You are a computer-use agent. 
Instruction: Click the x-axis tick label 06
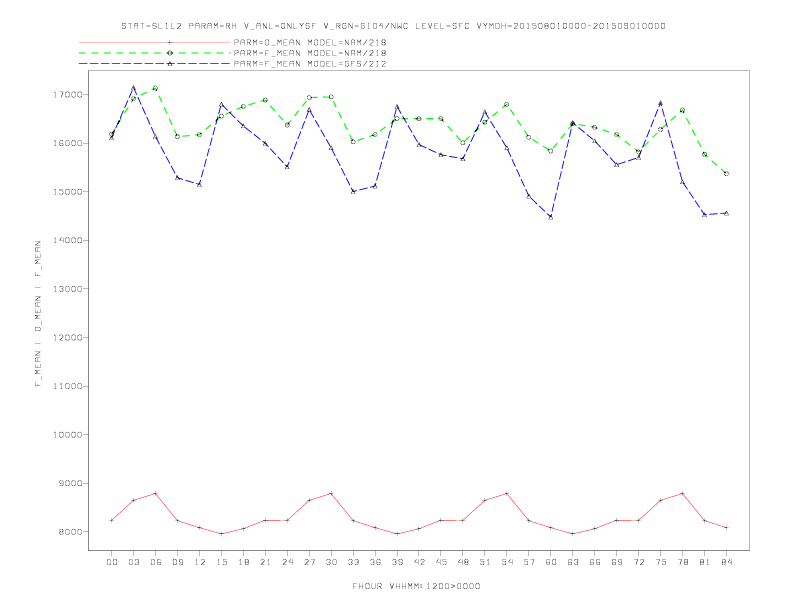(x=156, y=562)
